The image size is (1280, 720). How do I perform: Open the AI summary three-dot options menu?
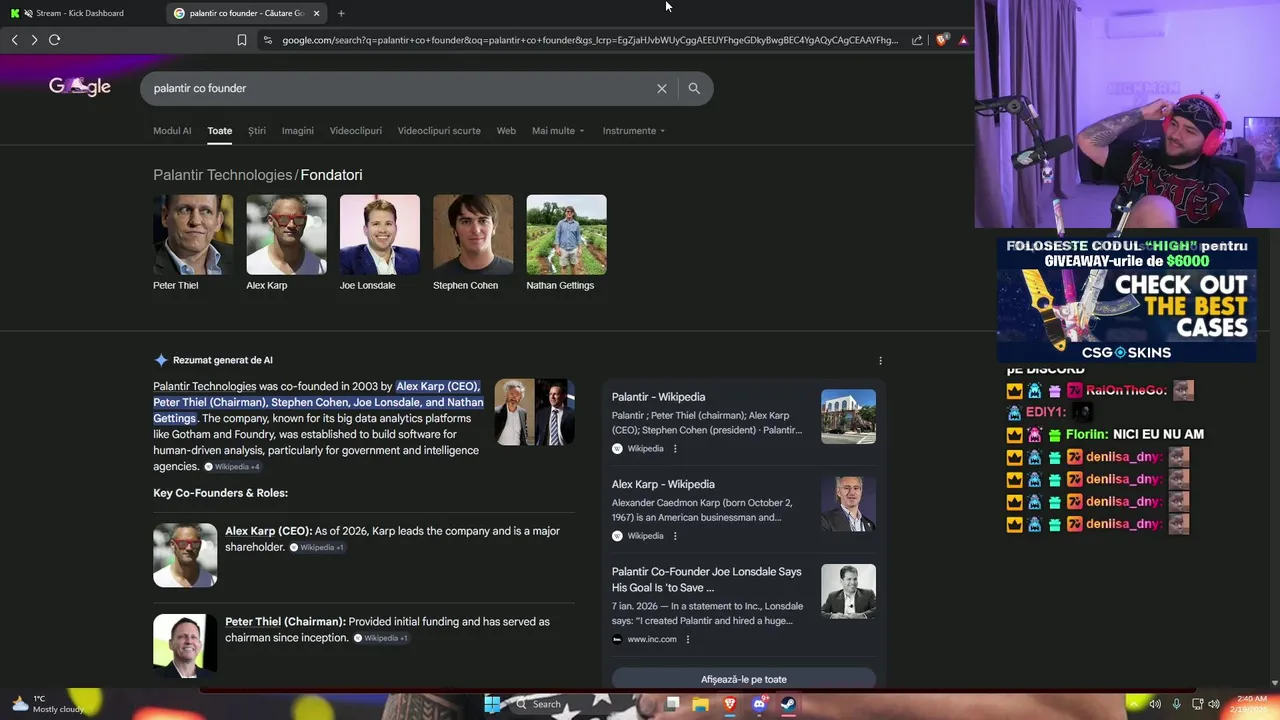click(880, 361)
